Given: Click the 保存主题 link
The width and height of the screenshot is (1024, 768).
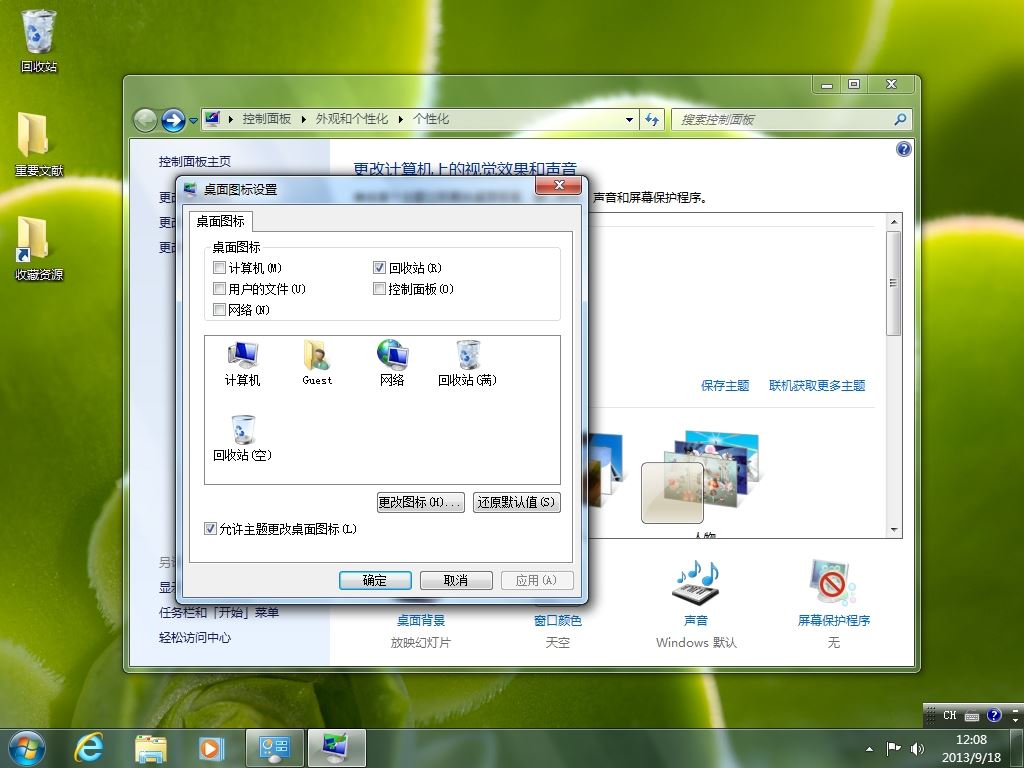Looking at the screenshot, I should click(725, 386).
